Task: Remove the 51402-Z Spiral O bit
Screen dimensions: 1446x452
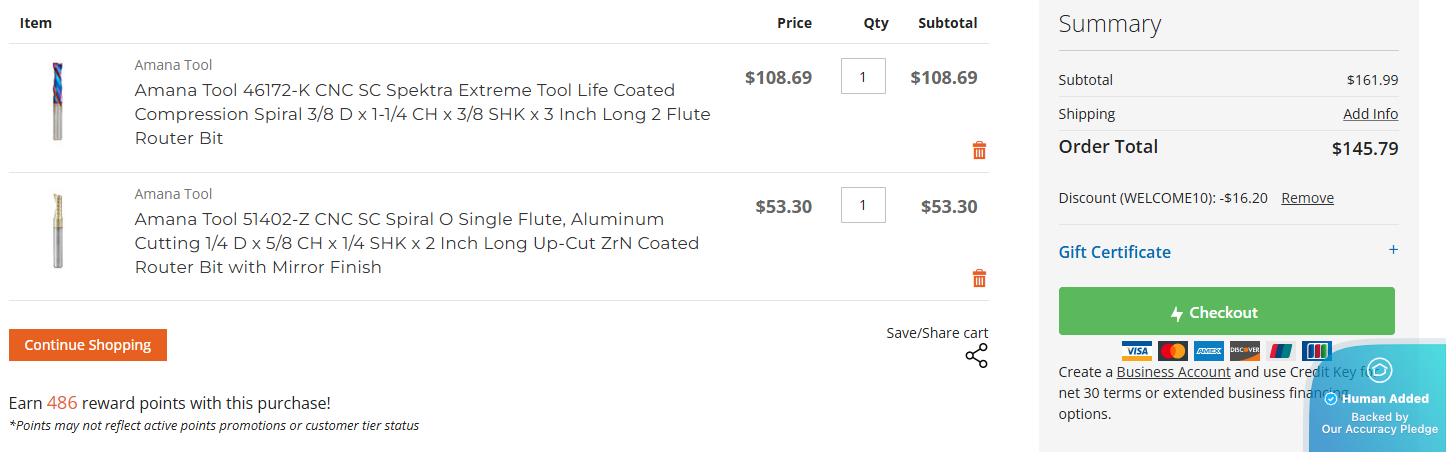Action: click(x=979, y=279)
